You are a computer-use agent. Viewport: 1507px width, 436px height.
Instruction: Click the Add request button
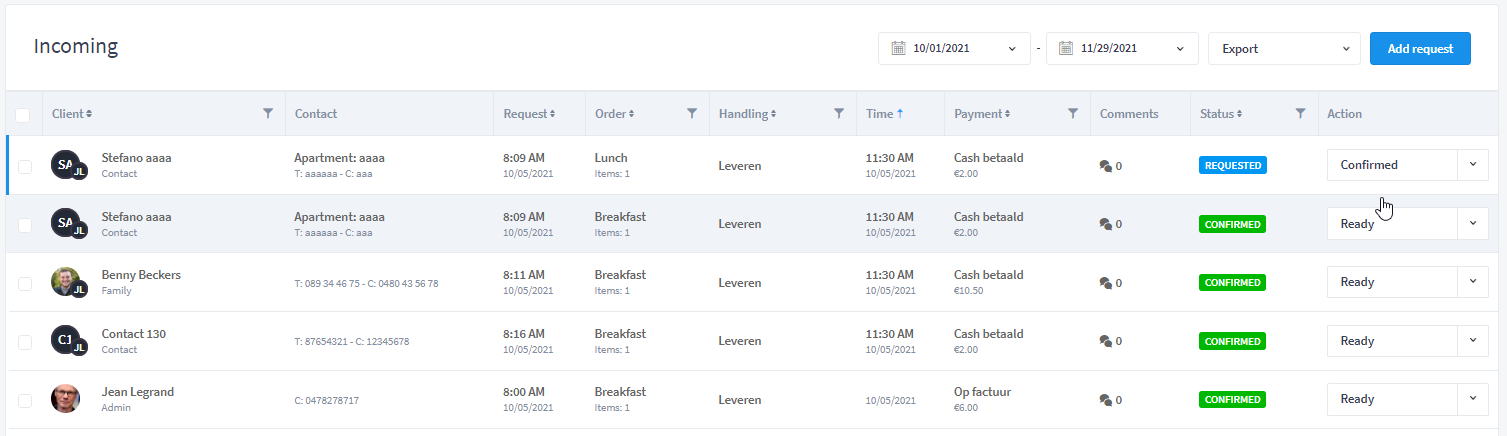pos(1420,48)
